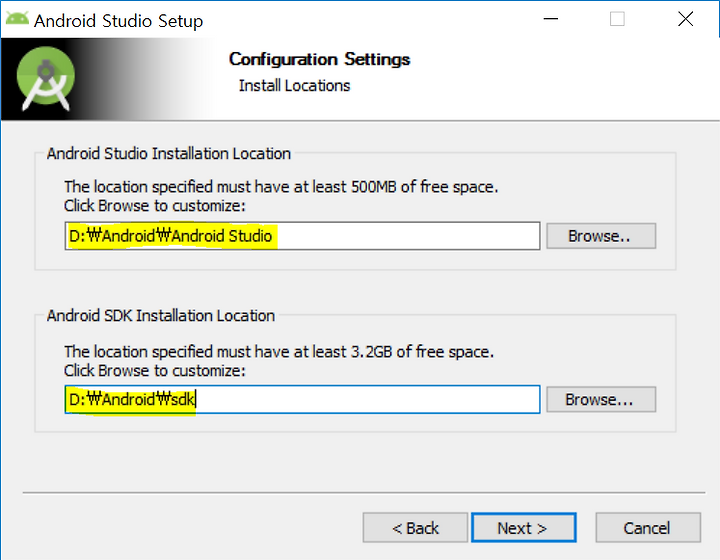Click the disabled maximize window icon

(x=617, y=19)
